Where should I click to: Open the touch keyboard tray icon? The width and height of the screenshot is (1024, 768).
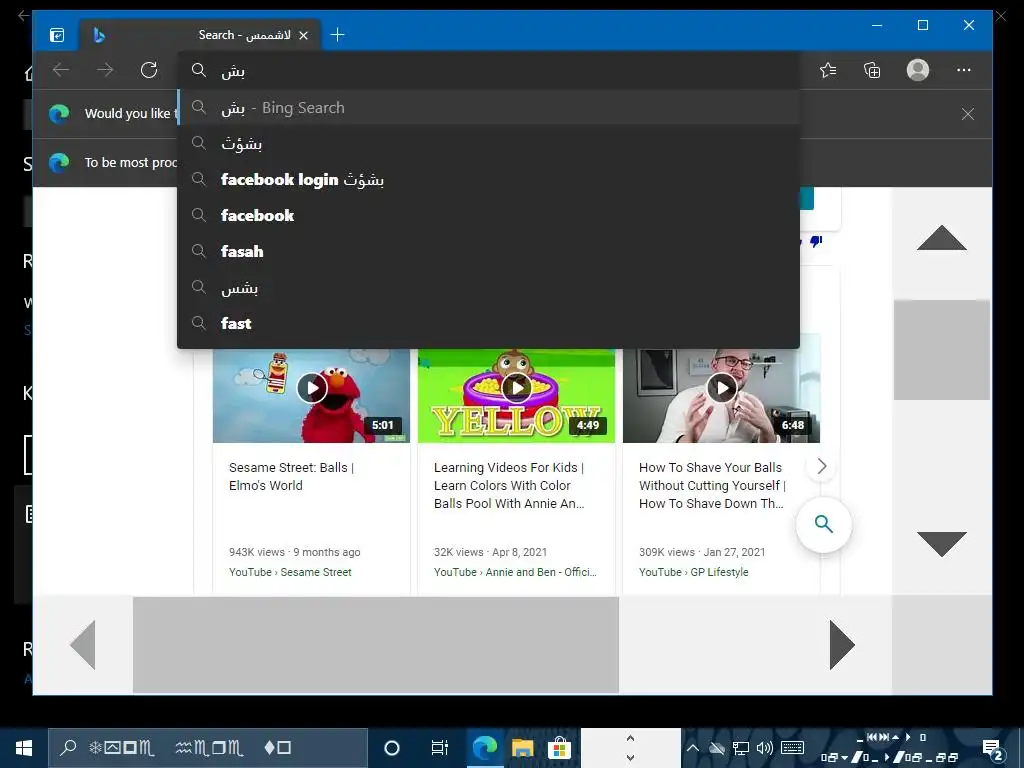click(792, 748)
